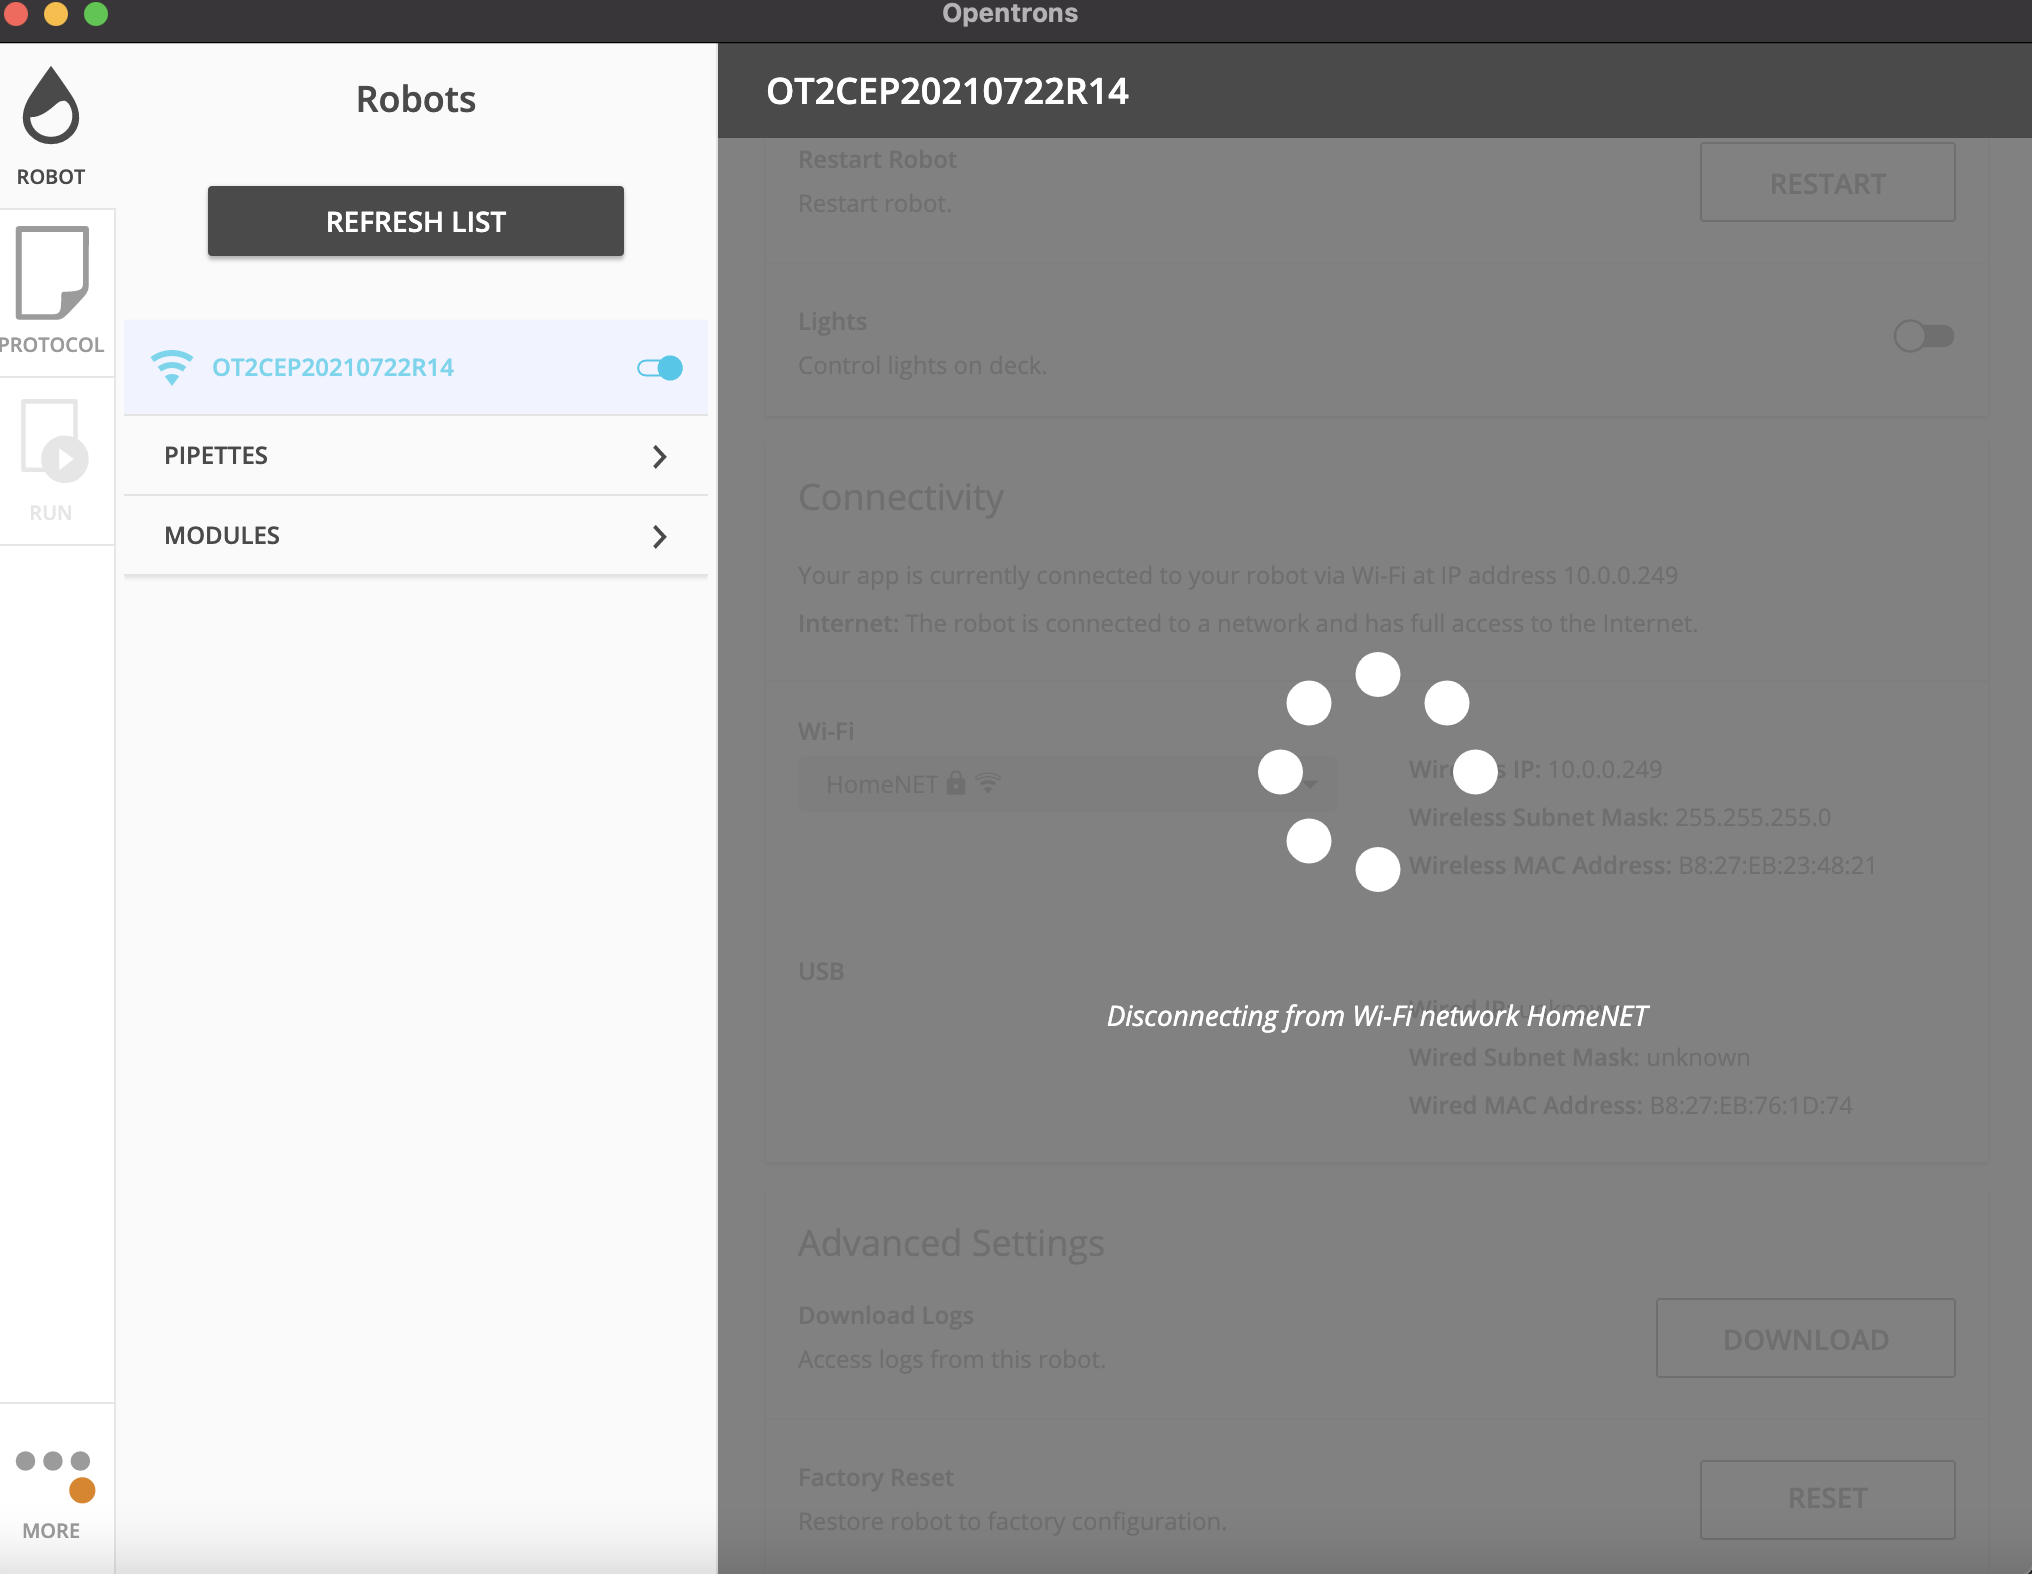Click the Robots panel heading
The height and width of the screenshot is (1574, 2032).
[416, 99]
